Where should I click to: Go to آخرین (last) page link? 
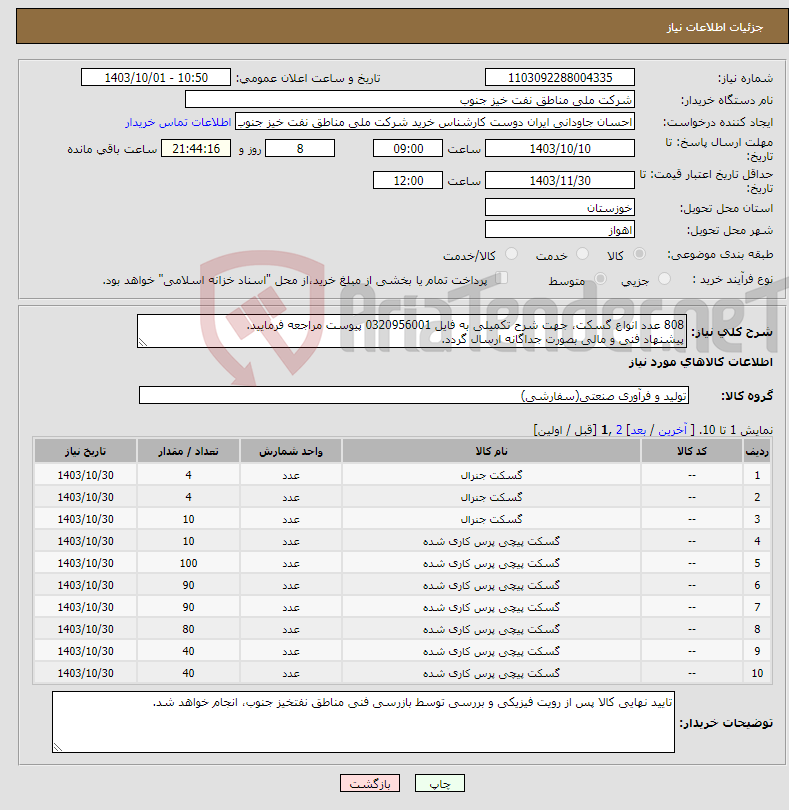tap(672, 430)
